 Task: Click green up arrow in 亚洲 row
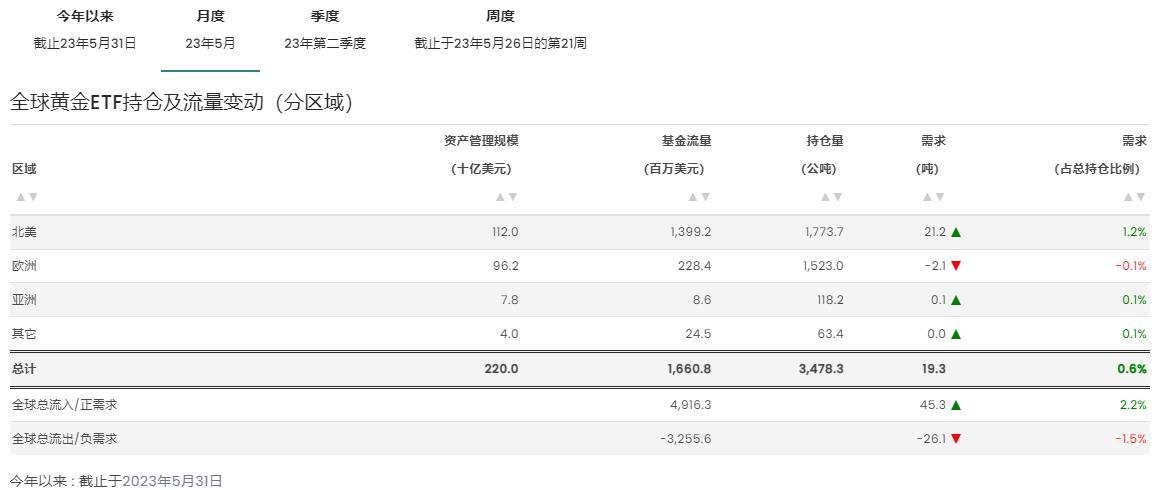(x=956, y=300)
